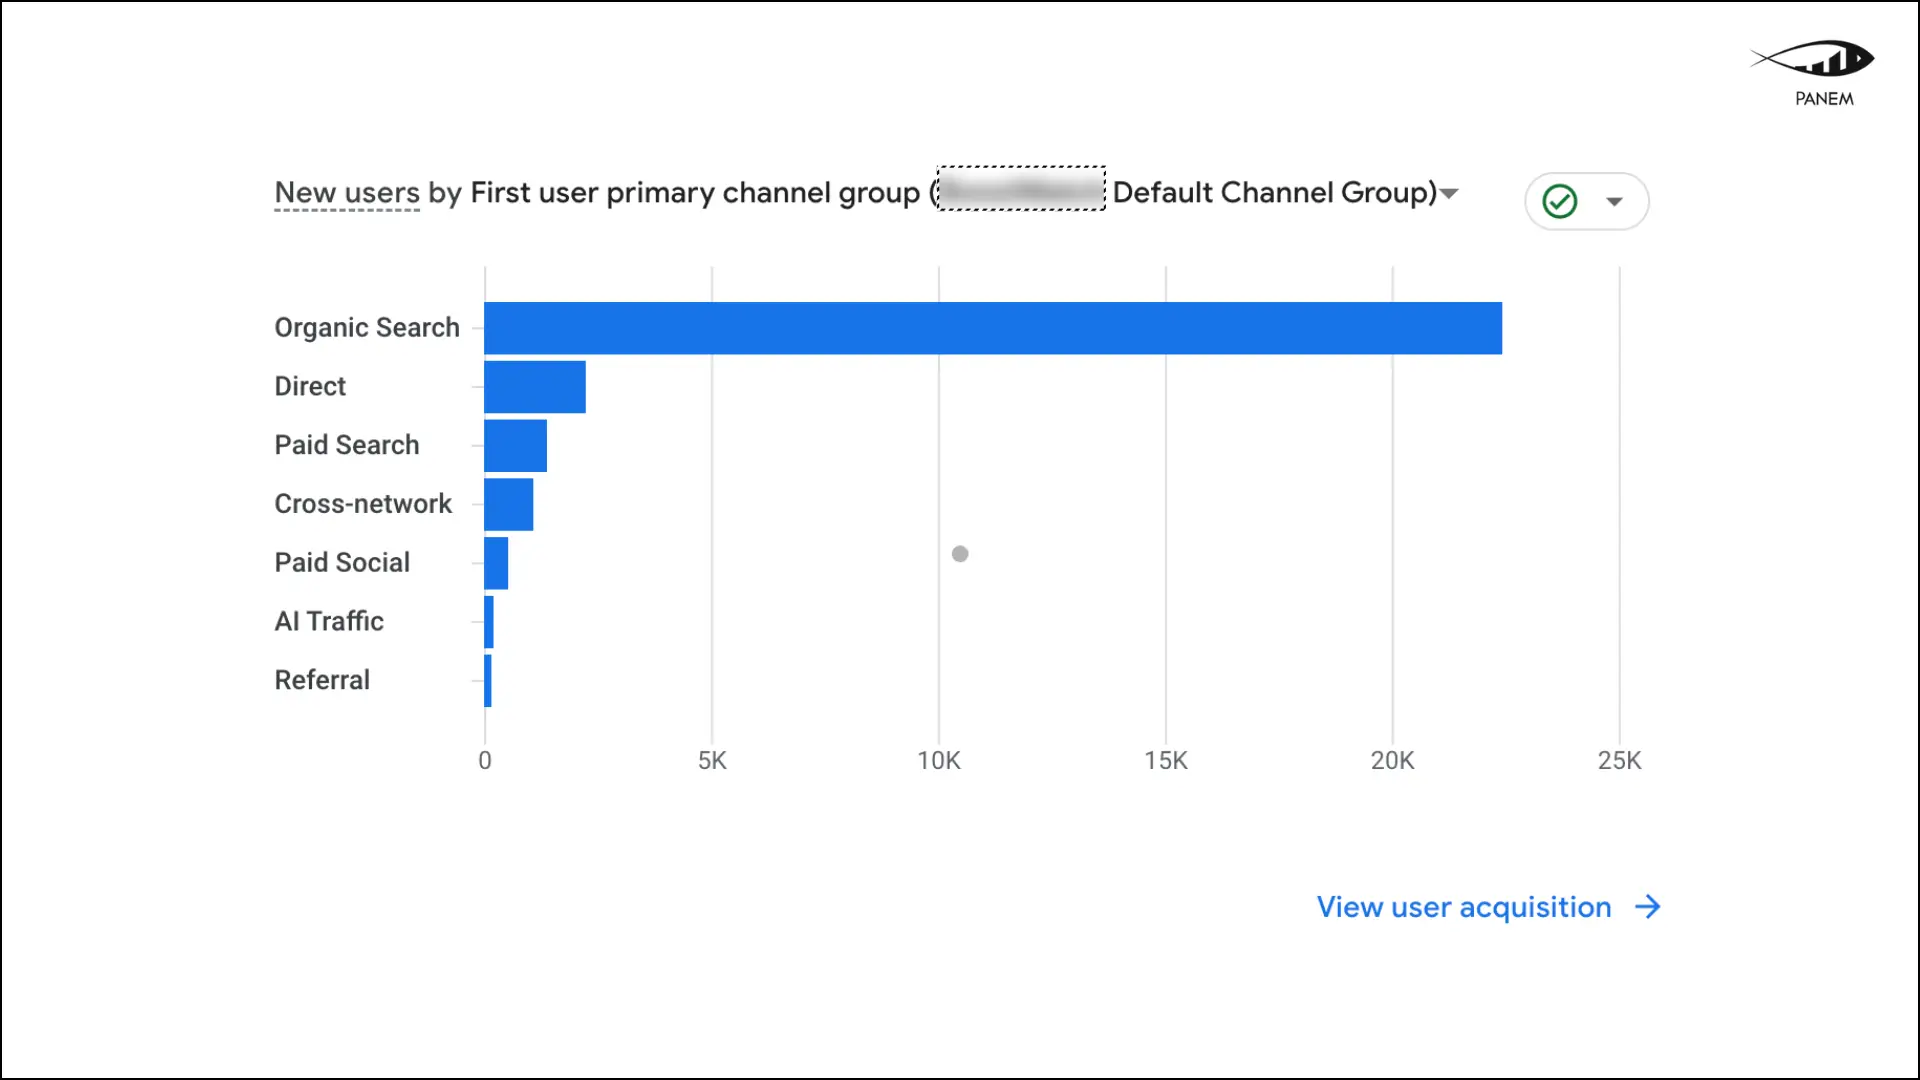Open the New users metric selector
This screenshot has width=1920, height=1080.
click(347, 193)
